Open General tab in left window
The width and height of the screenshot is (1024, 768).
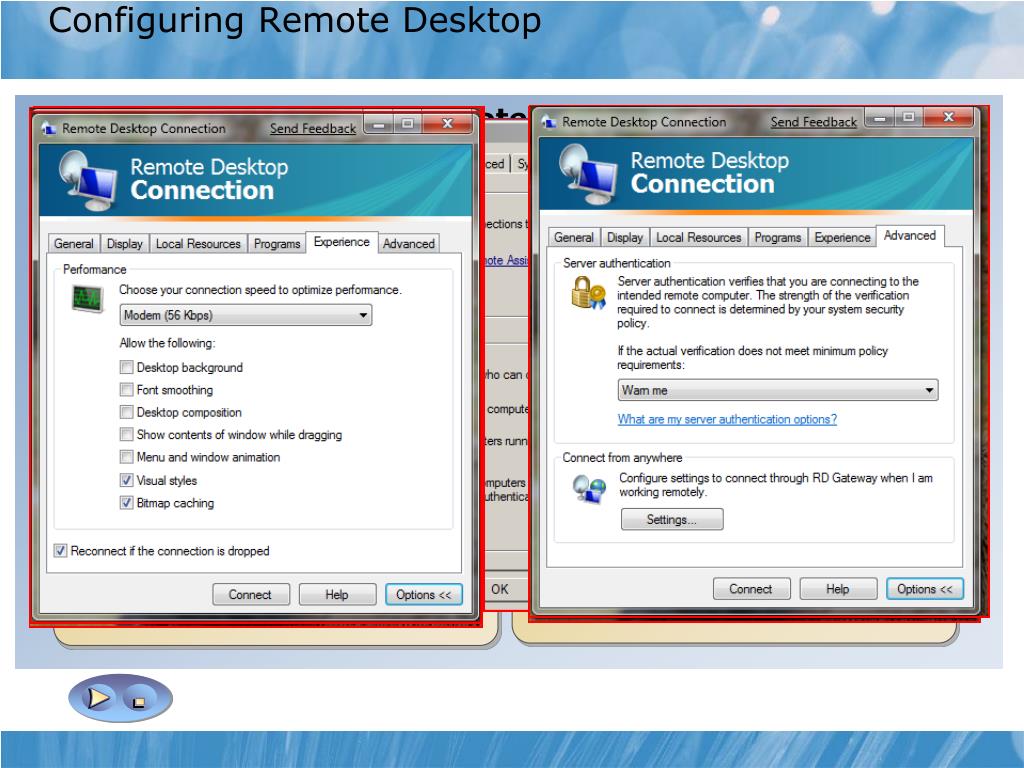tap(74, 244)
